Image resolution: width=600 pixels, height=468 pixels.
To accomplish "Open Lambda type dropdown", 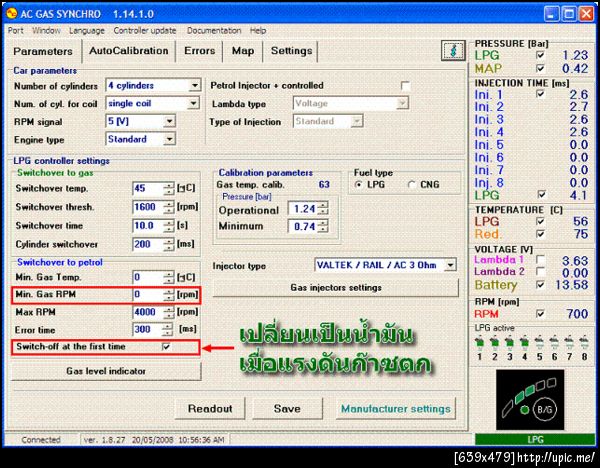I will pos(402,103).
